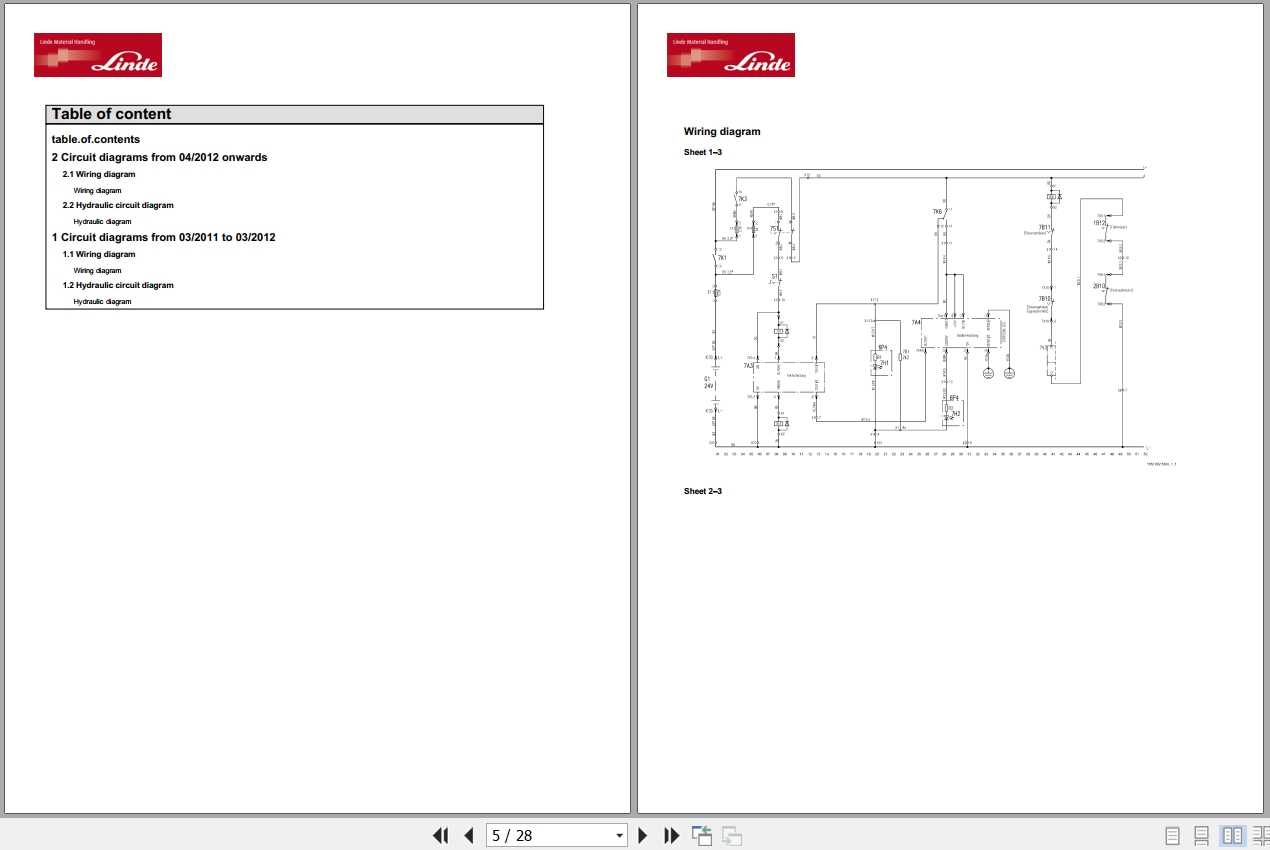This screenshot has width=1270, height=850.
Task: Open the '1.1 Wiring diagram' contents entry
Action: coord(99,254)
